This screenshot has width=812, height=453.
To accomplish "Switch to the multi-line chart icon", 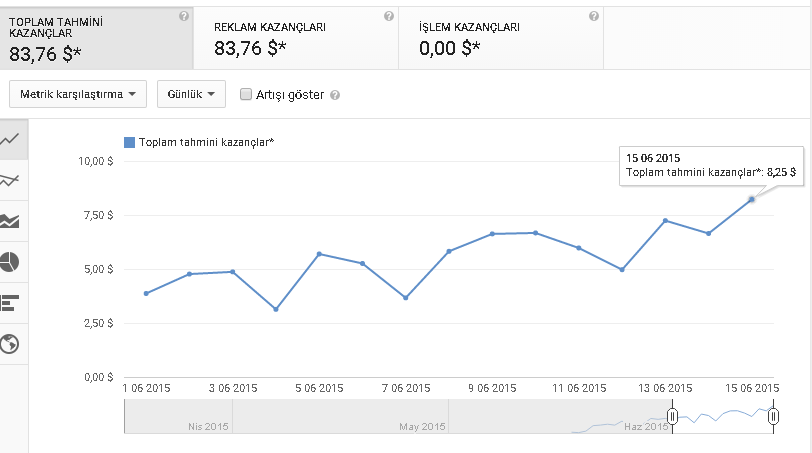I will [10, 180].
